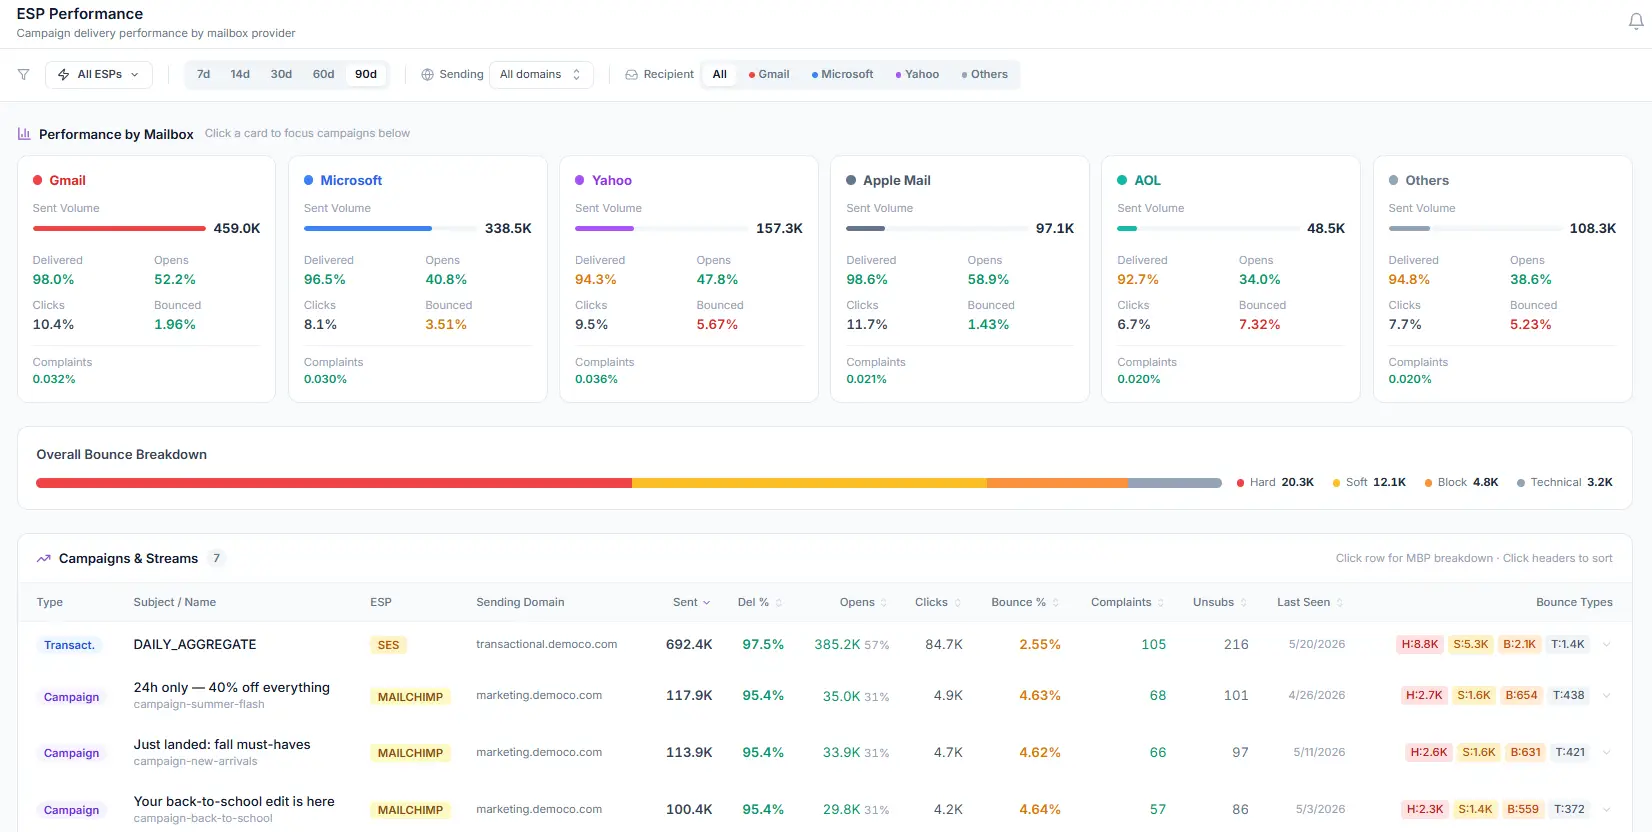Expand the back-to-school campaign row chevron
This screenshot has width=1652, height=832.
point(1607,809)
